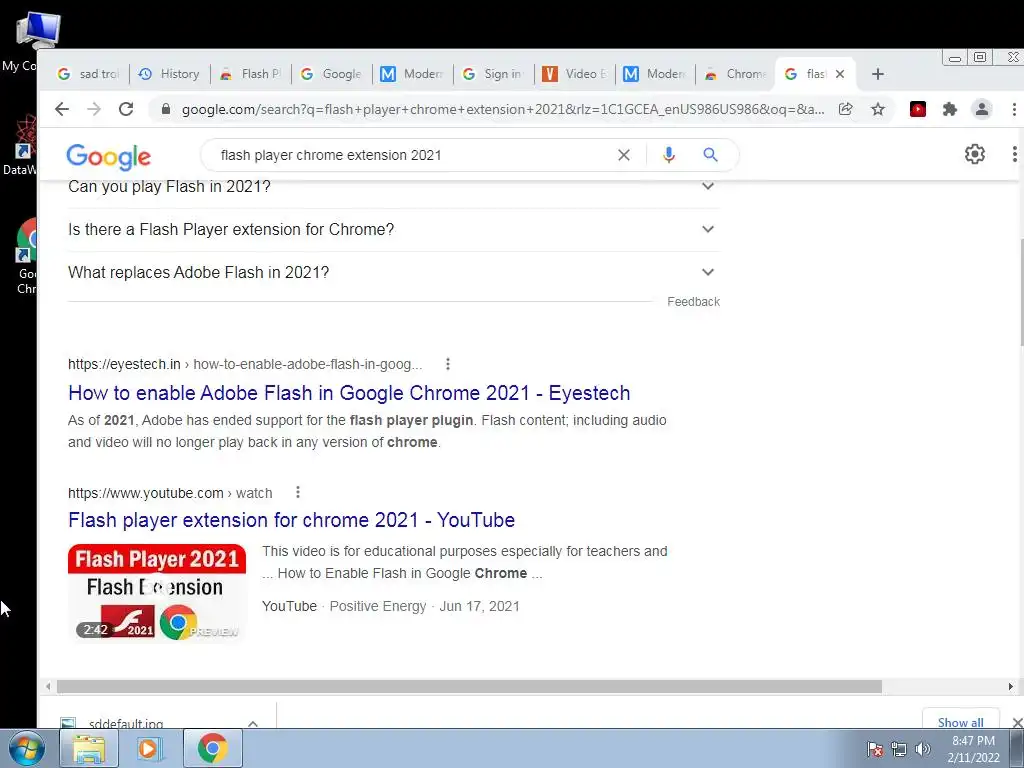Screen dimensions: 1024x768
Task: Open options for YouTube result
Action: (298, 492)
